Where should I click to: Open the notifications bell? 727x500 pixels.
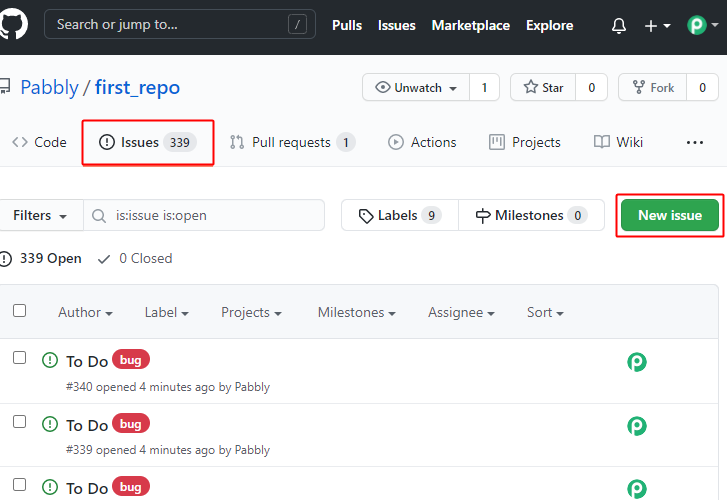point(619,26)
